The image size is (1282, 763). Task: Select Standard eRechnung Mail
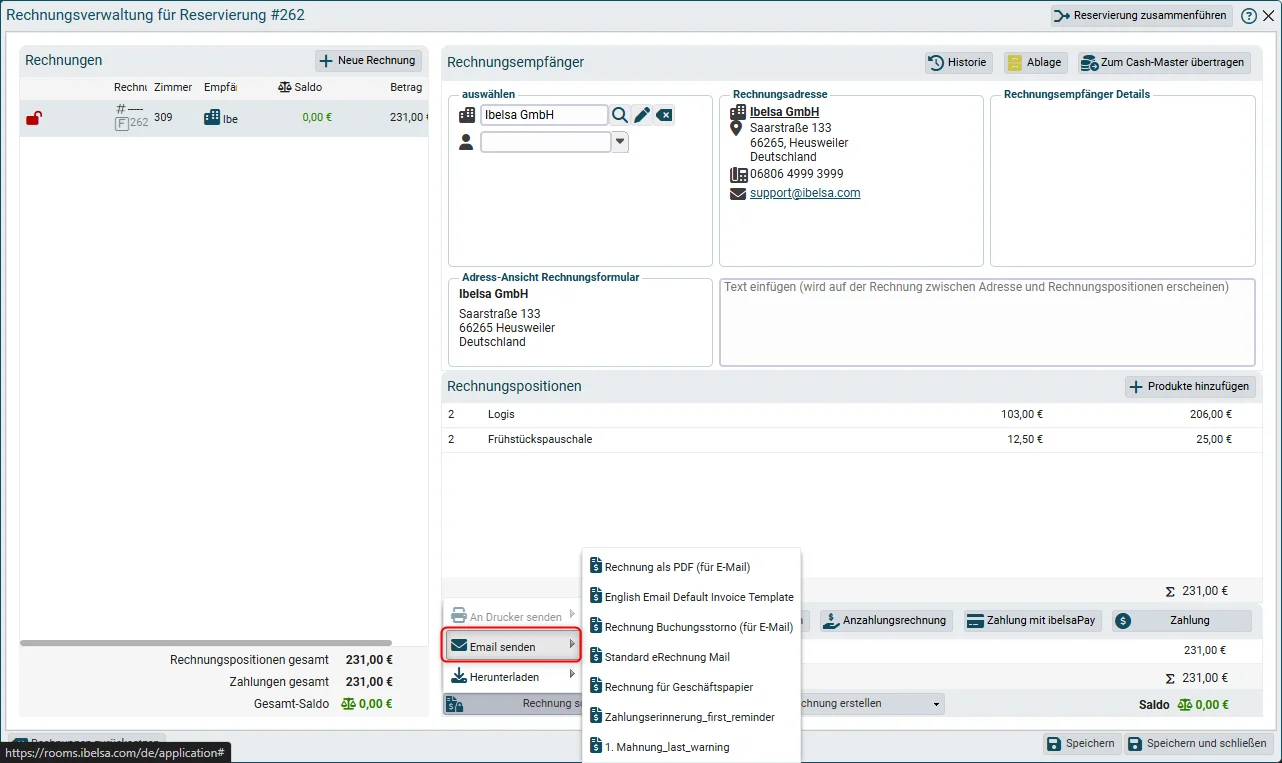pos(691,657)
